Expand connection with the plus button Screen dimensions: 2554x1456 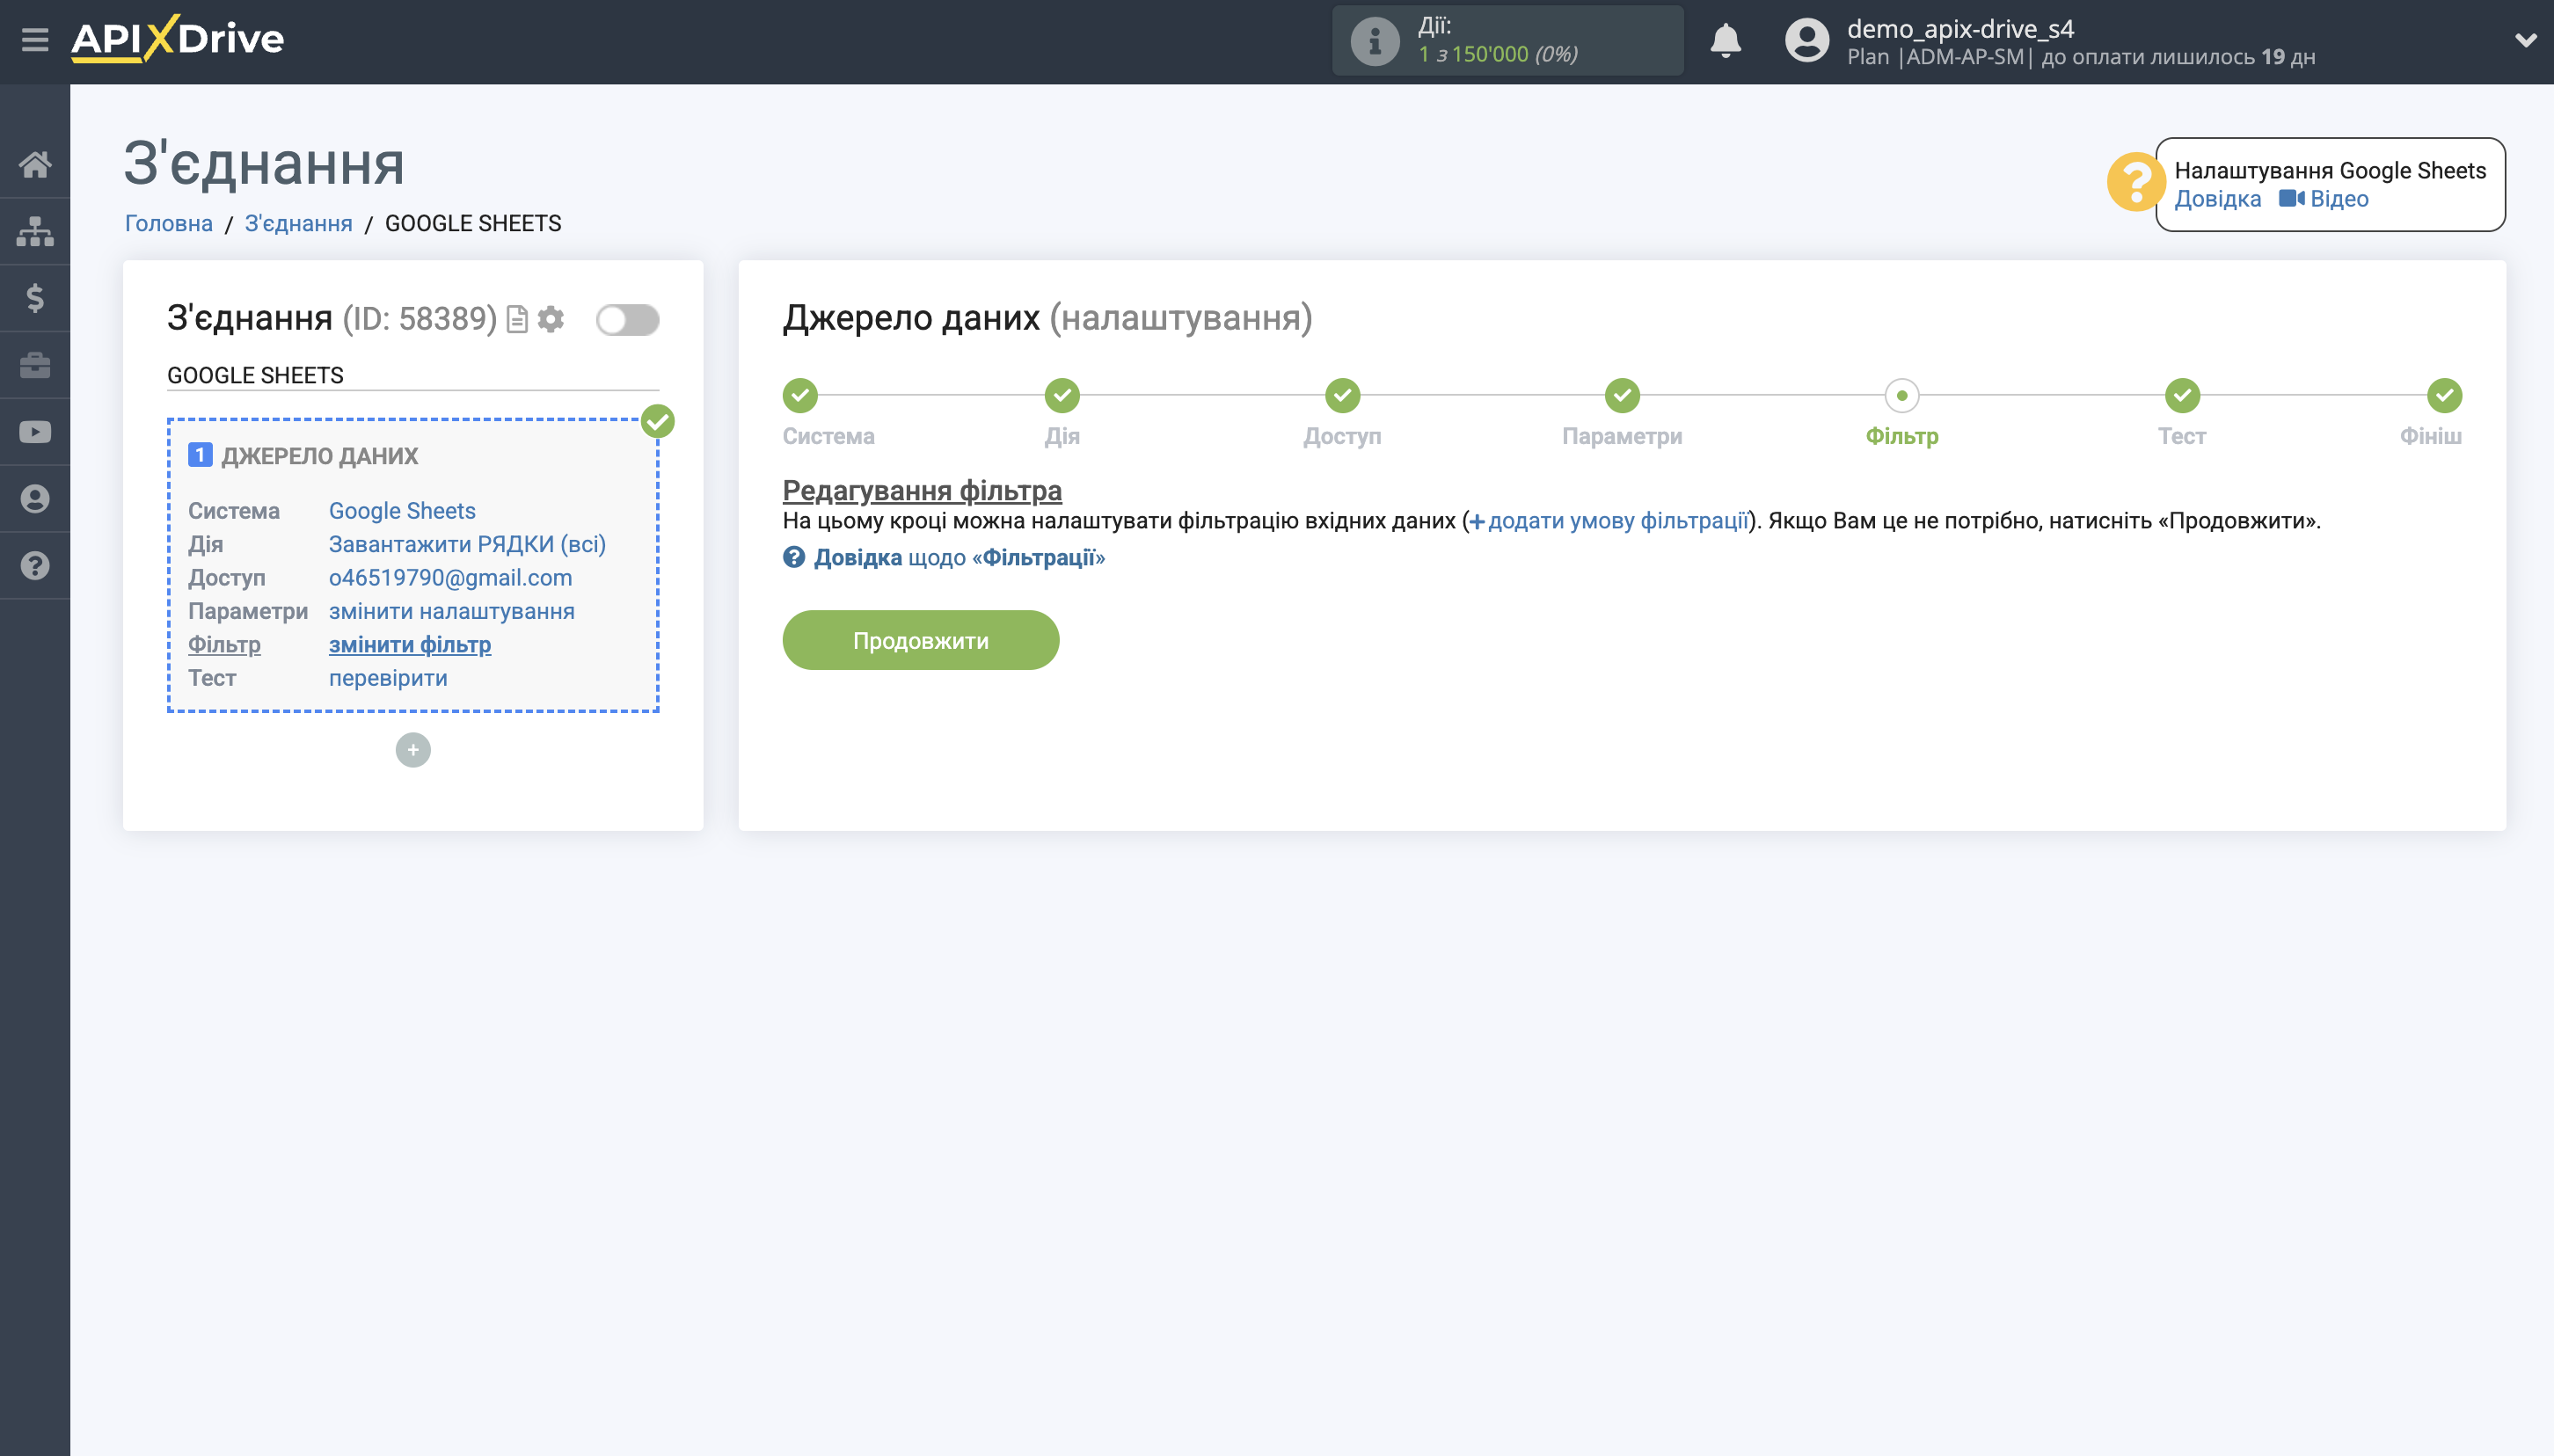coord(413,750)
